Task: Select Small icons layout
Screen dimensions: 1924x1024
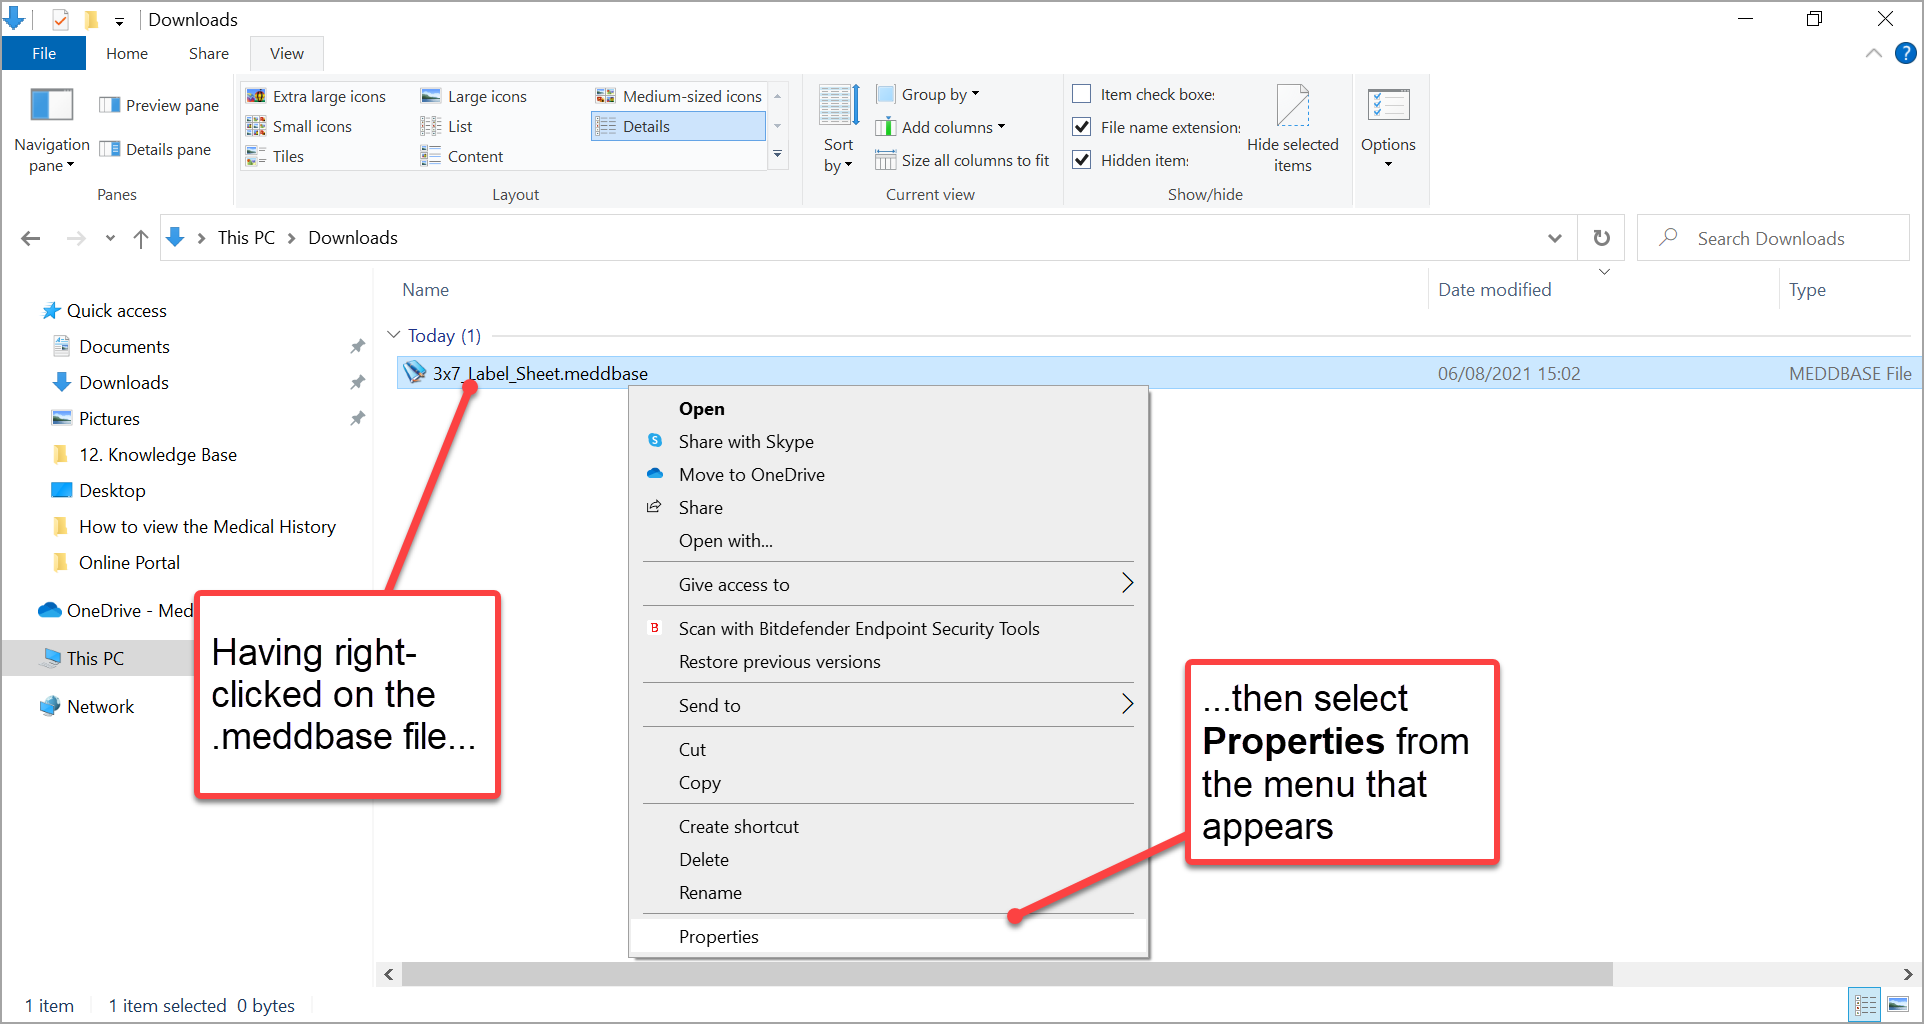Action: 299,126
